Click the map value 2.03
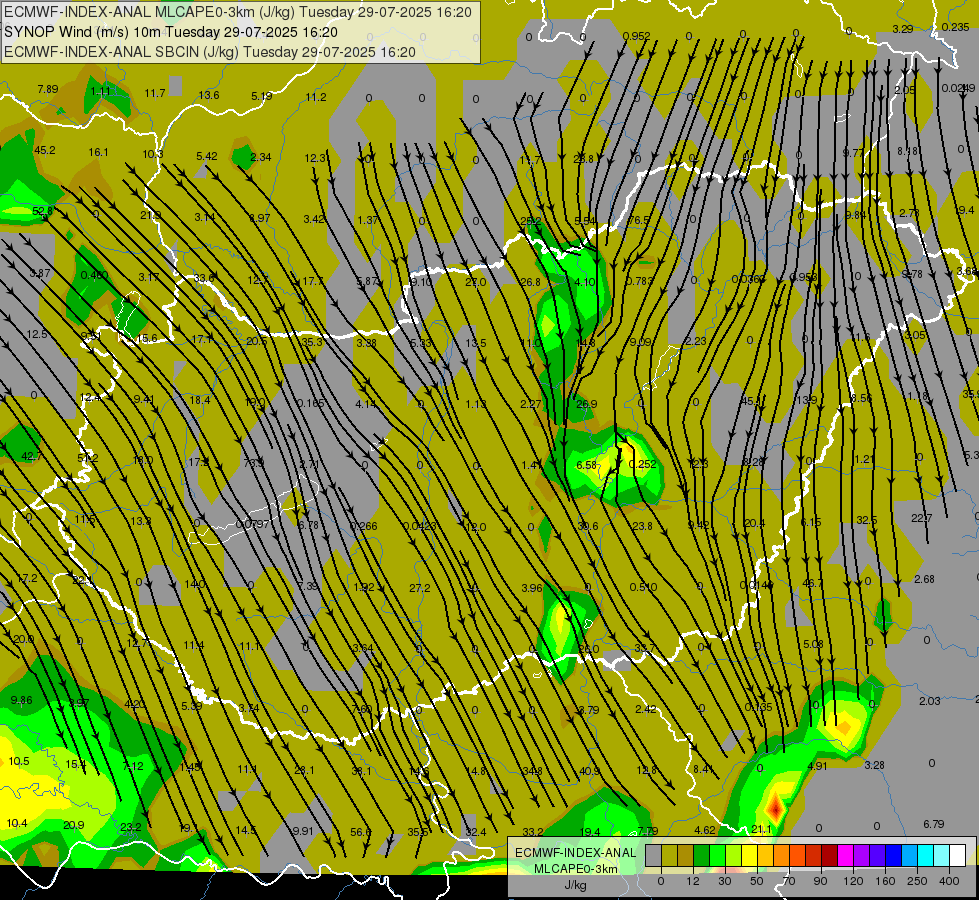Viewport: 979px width, 900px height. (x=929, y=701)
